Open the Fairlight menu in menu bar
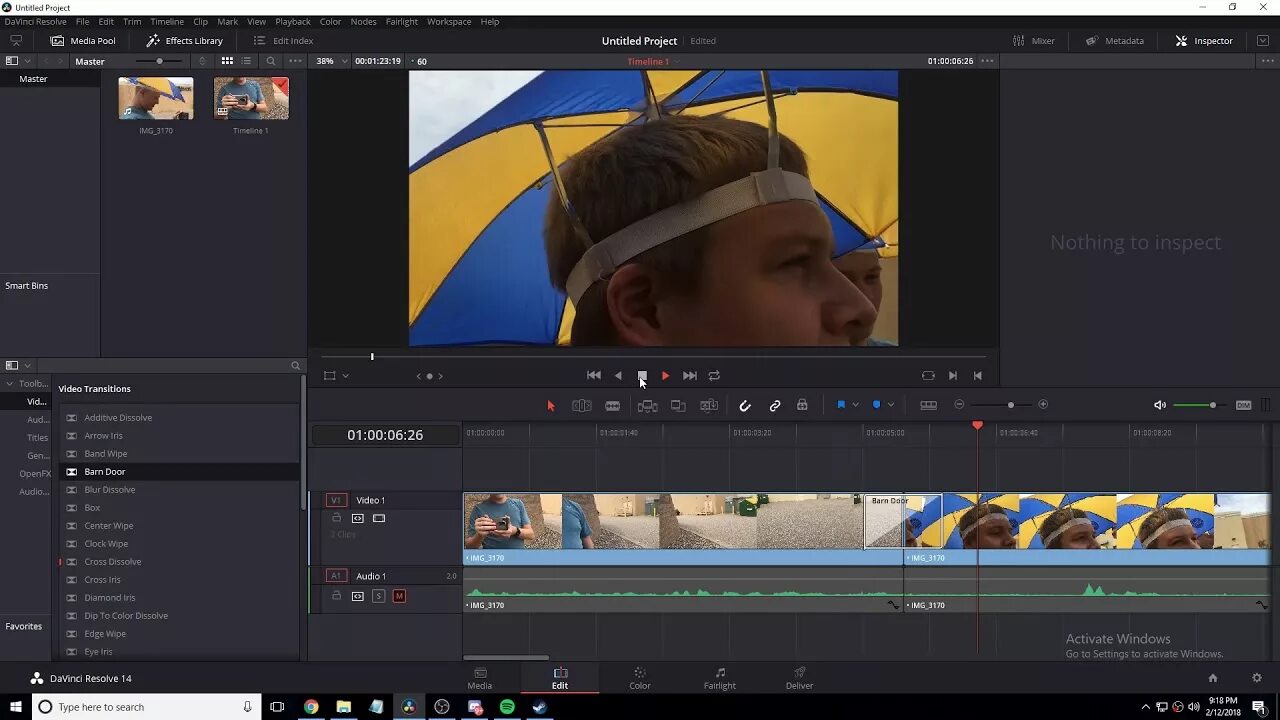 click(402, 22)
